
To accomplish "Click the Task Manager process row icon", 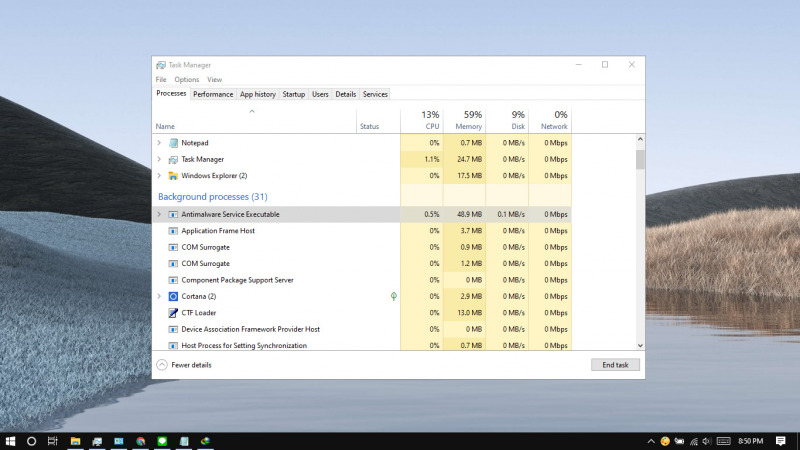I will [173, 159].
